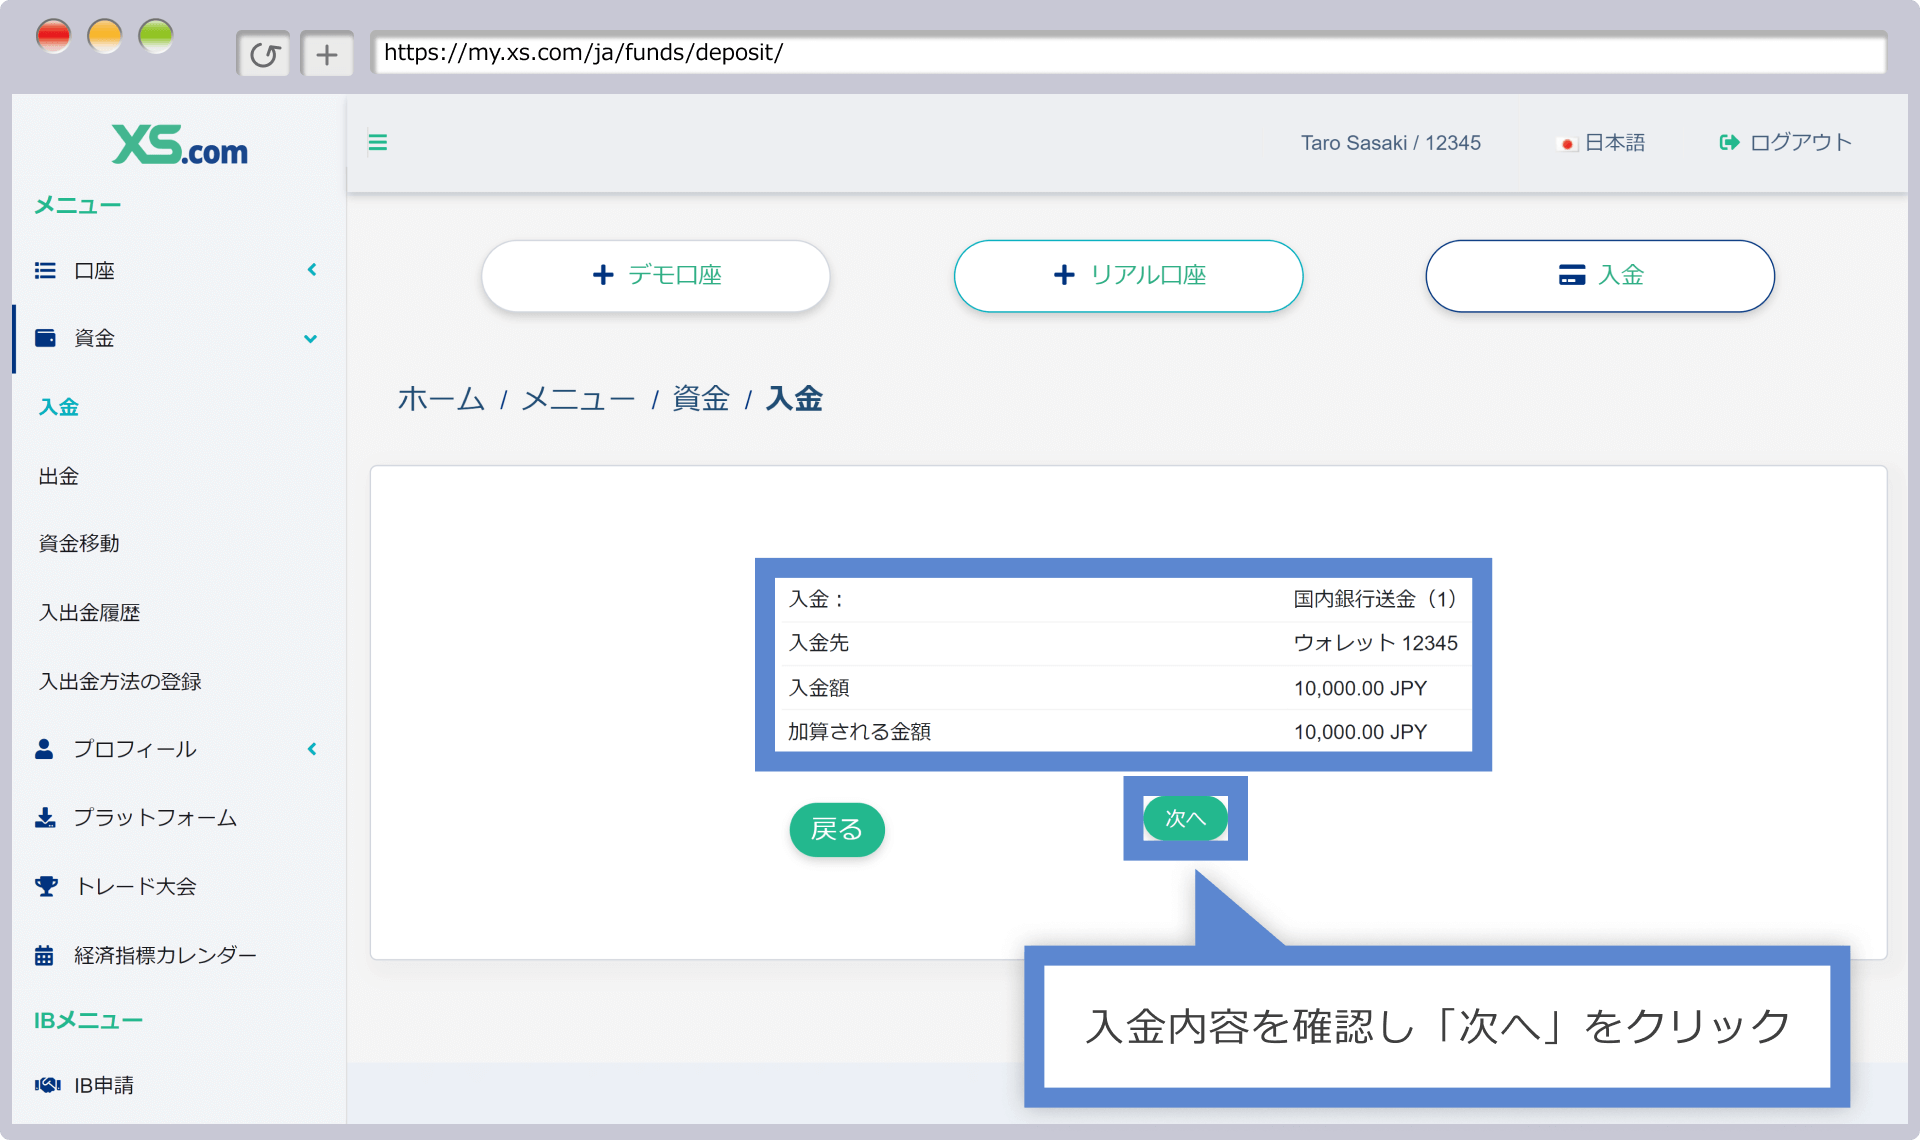Viewport: 1920px width, 1140px height.
Task: Click the card icon in 入金 button
Action: point(1571,275)
